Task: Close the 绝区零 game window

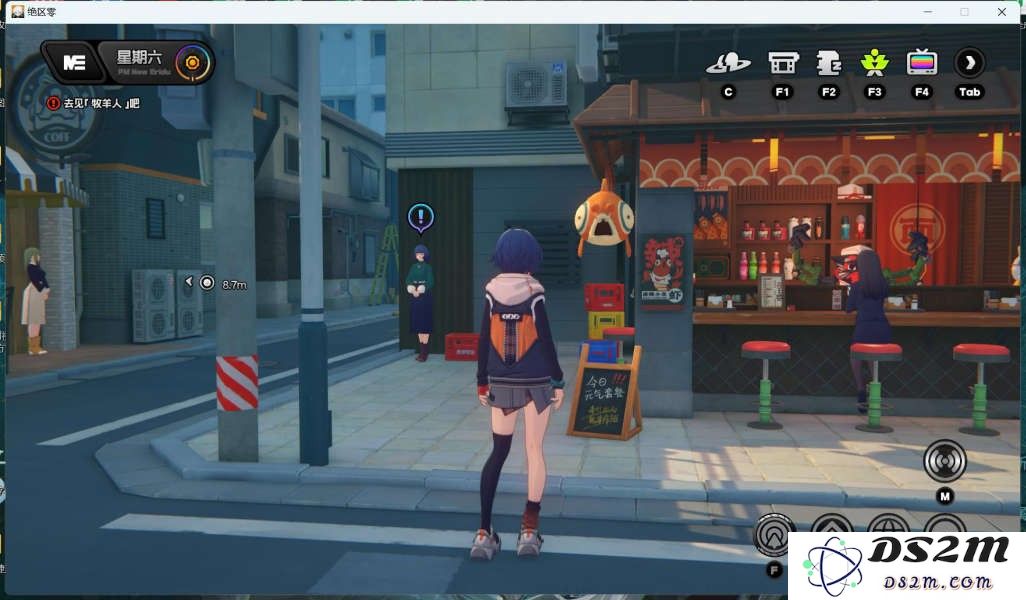Action: click(1002, 12)
